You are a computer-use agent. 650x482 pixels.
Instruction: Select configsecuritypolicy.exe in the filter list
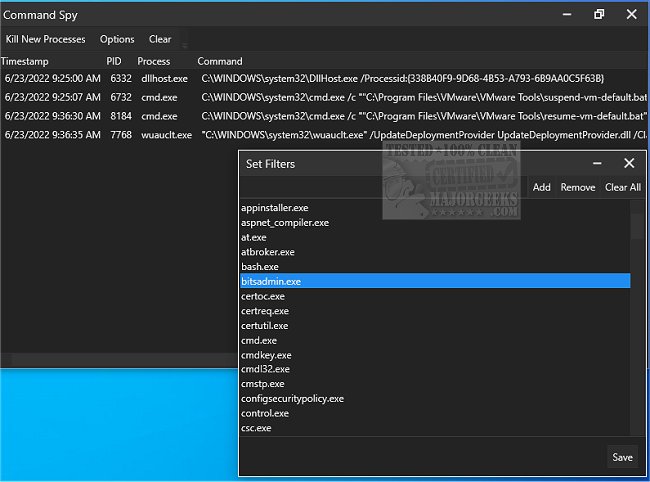tap(435, 399)
